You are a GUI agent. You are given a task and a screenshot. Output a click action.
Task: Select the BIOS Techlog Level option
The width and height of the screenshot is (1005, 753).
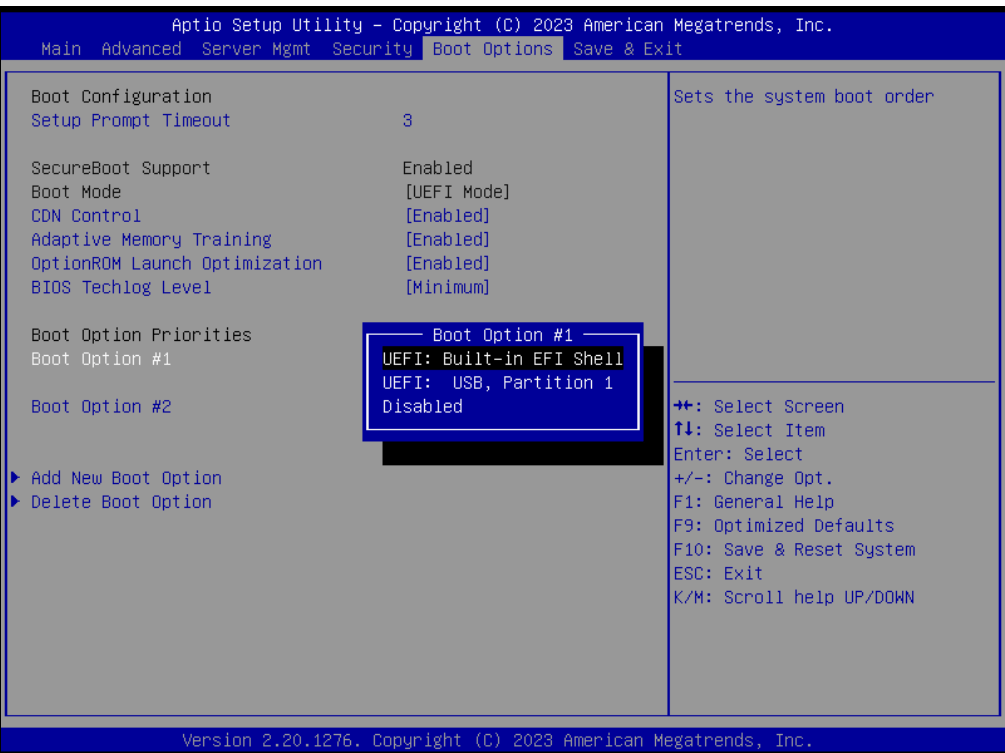coord(121,287)
